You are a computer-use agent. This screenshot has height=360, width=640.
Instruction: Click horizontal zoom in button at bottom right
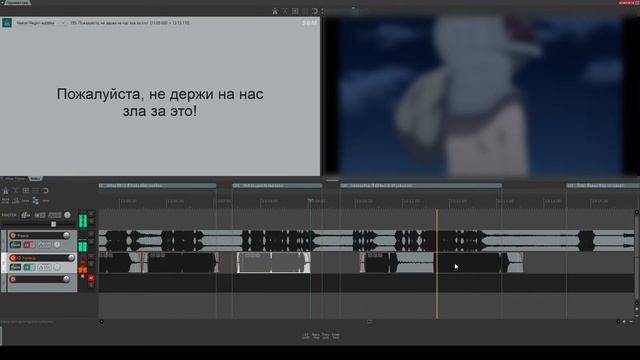point(624,322)
